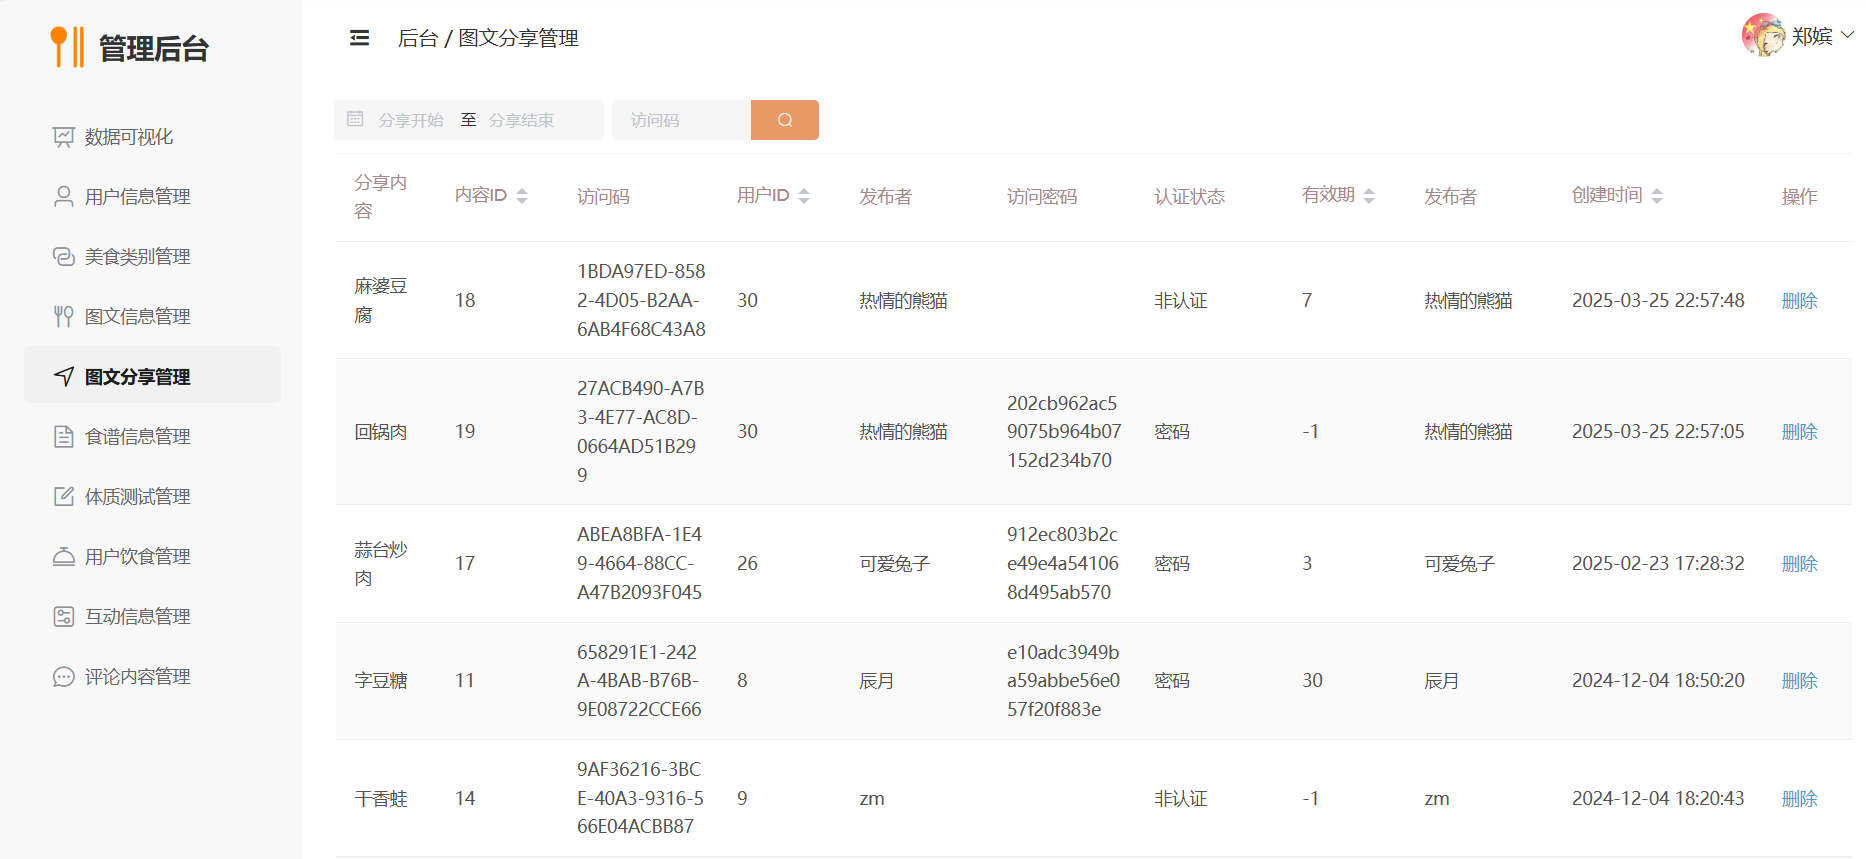Delete the 蒜台炒肉 share row
This screenshot has width=1866, height=859.
click(1799, 564)
